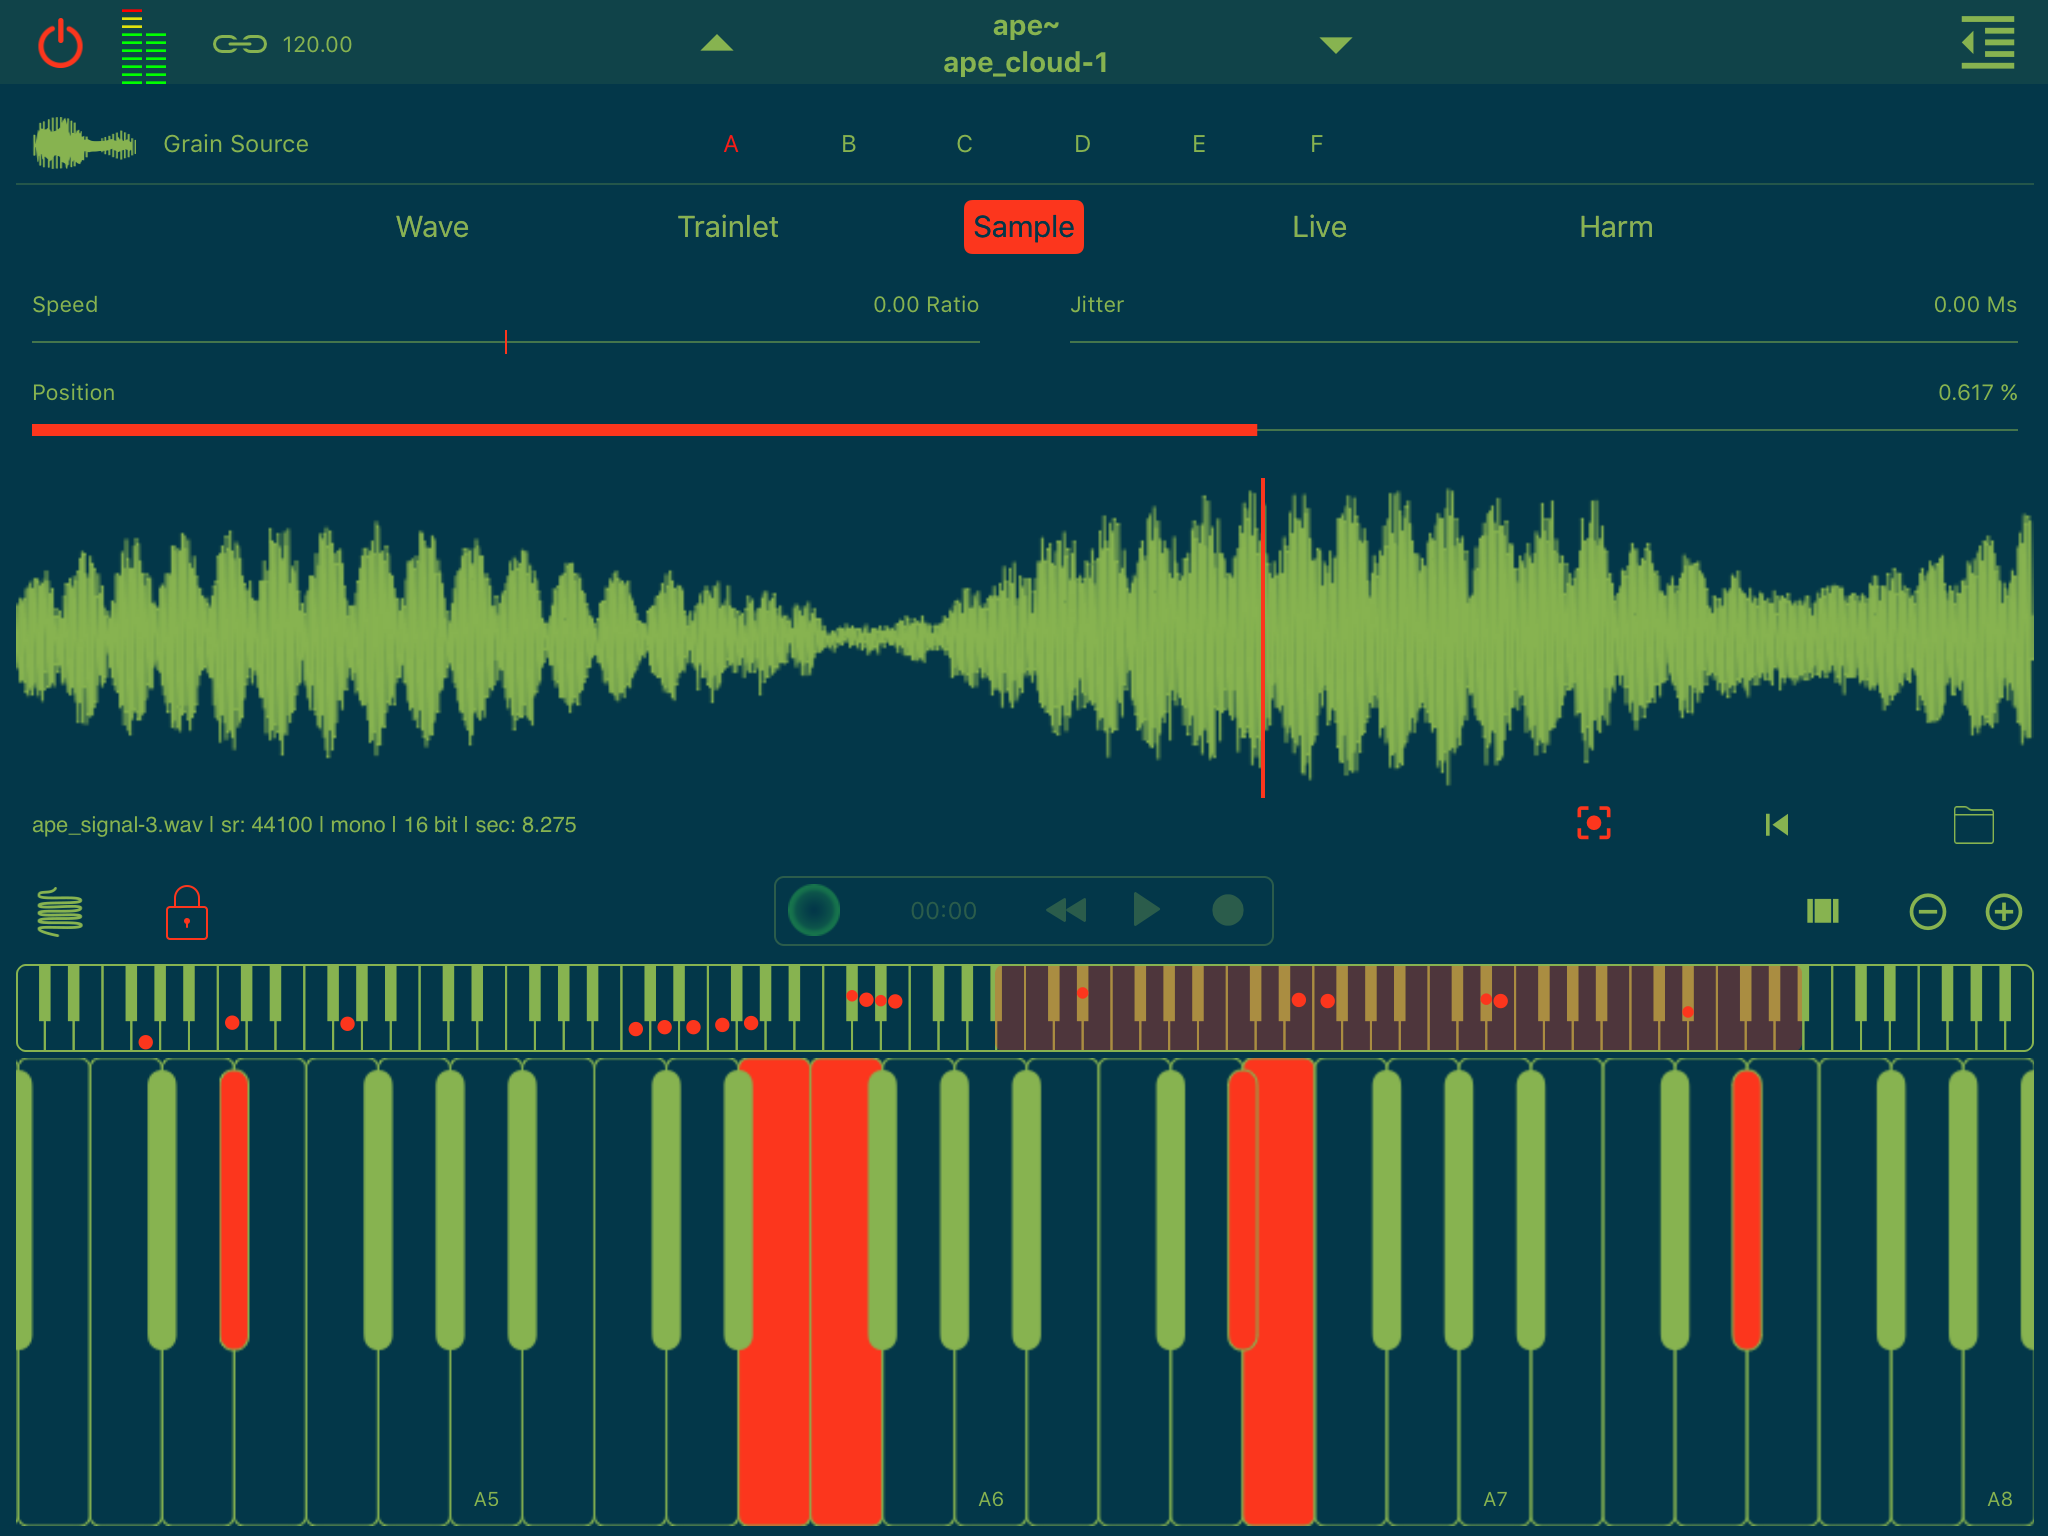Select grain slot B
The image size is (2048, 1536).
point(848,144)
